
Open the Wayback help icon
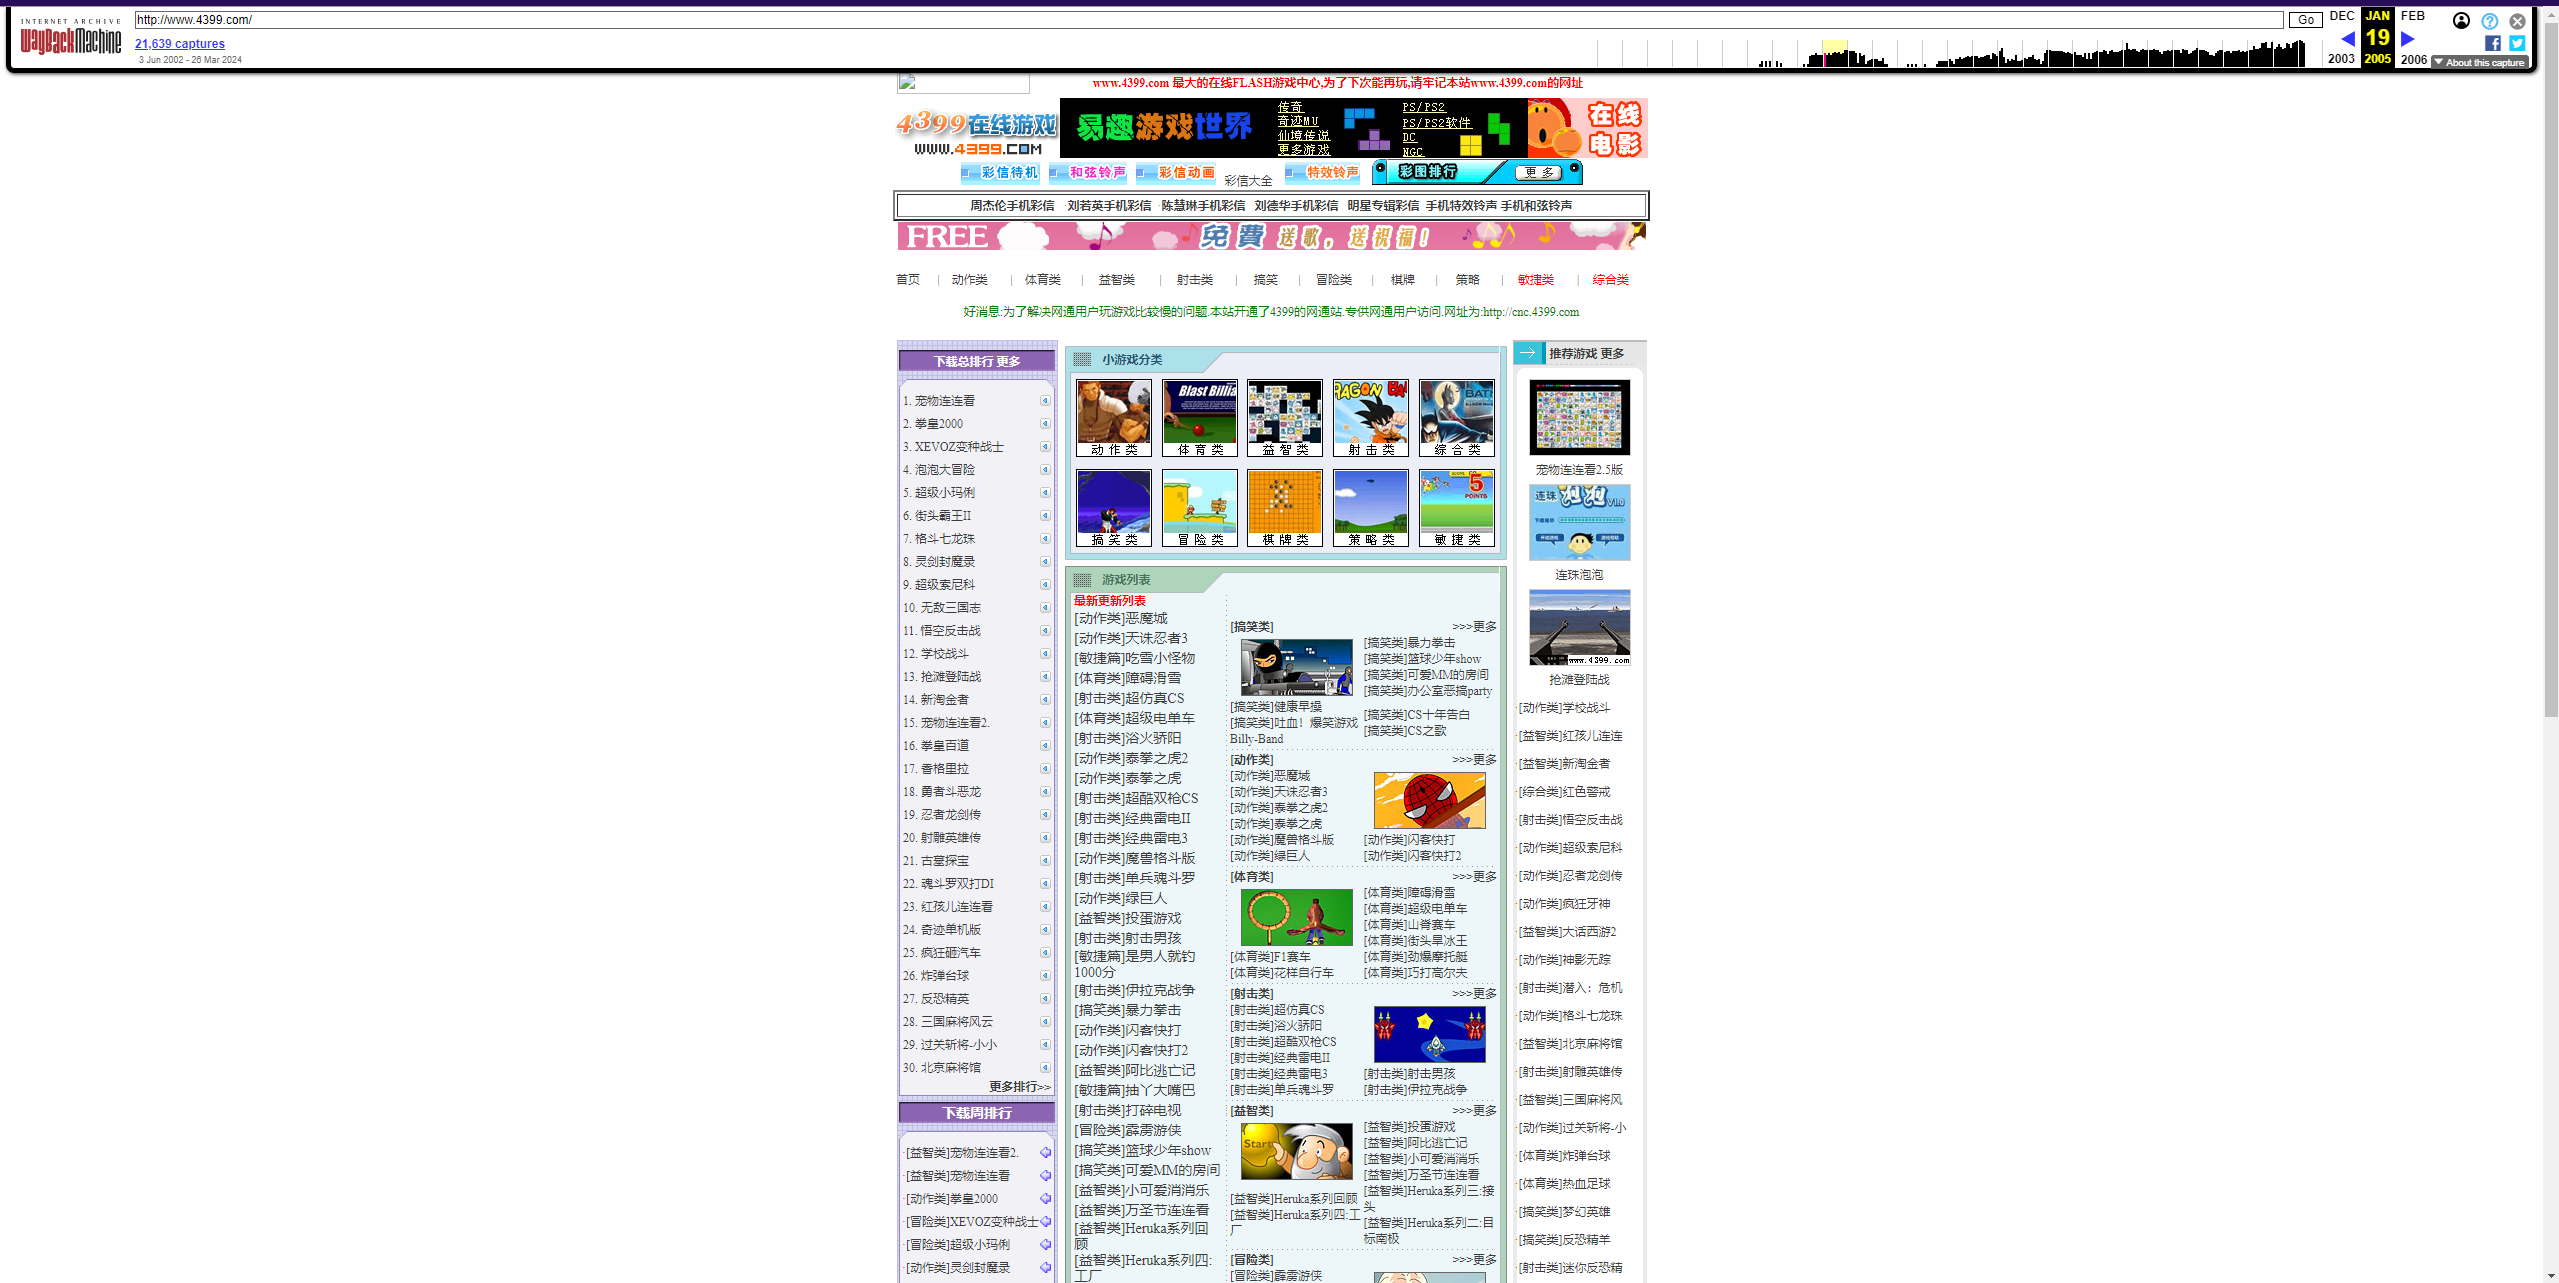tap(2489, 21)
